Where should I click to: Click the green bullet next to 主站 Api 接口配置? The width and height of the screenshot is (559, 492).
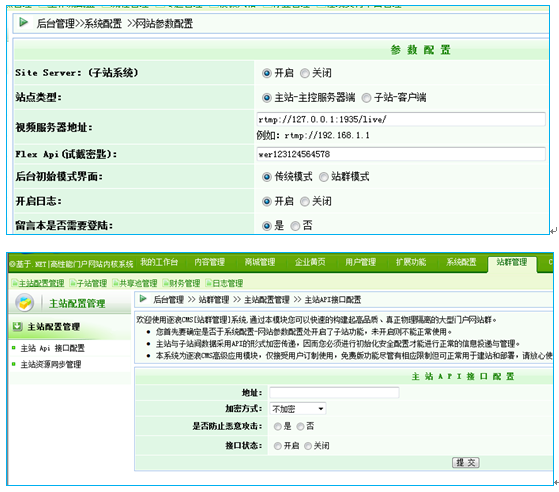(14, 348)
